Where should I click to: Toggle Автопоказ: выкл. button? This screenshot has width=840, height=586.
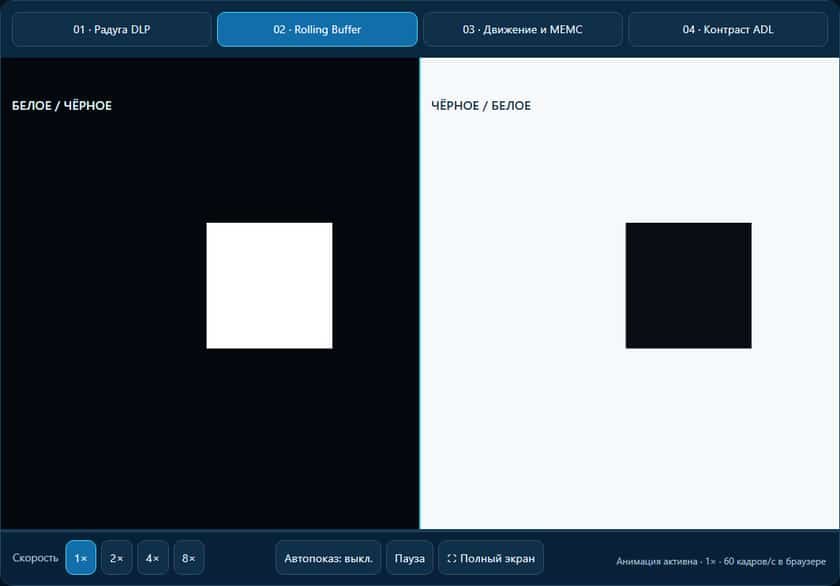tap(328, 558)
